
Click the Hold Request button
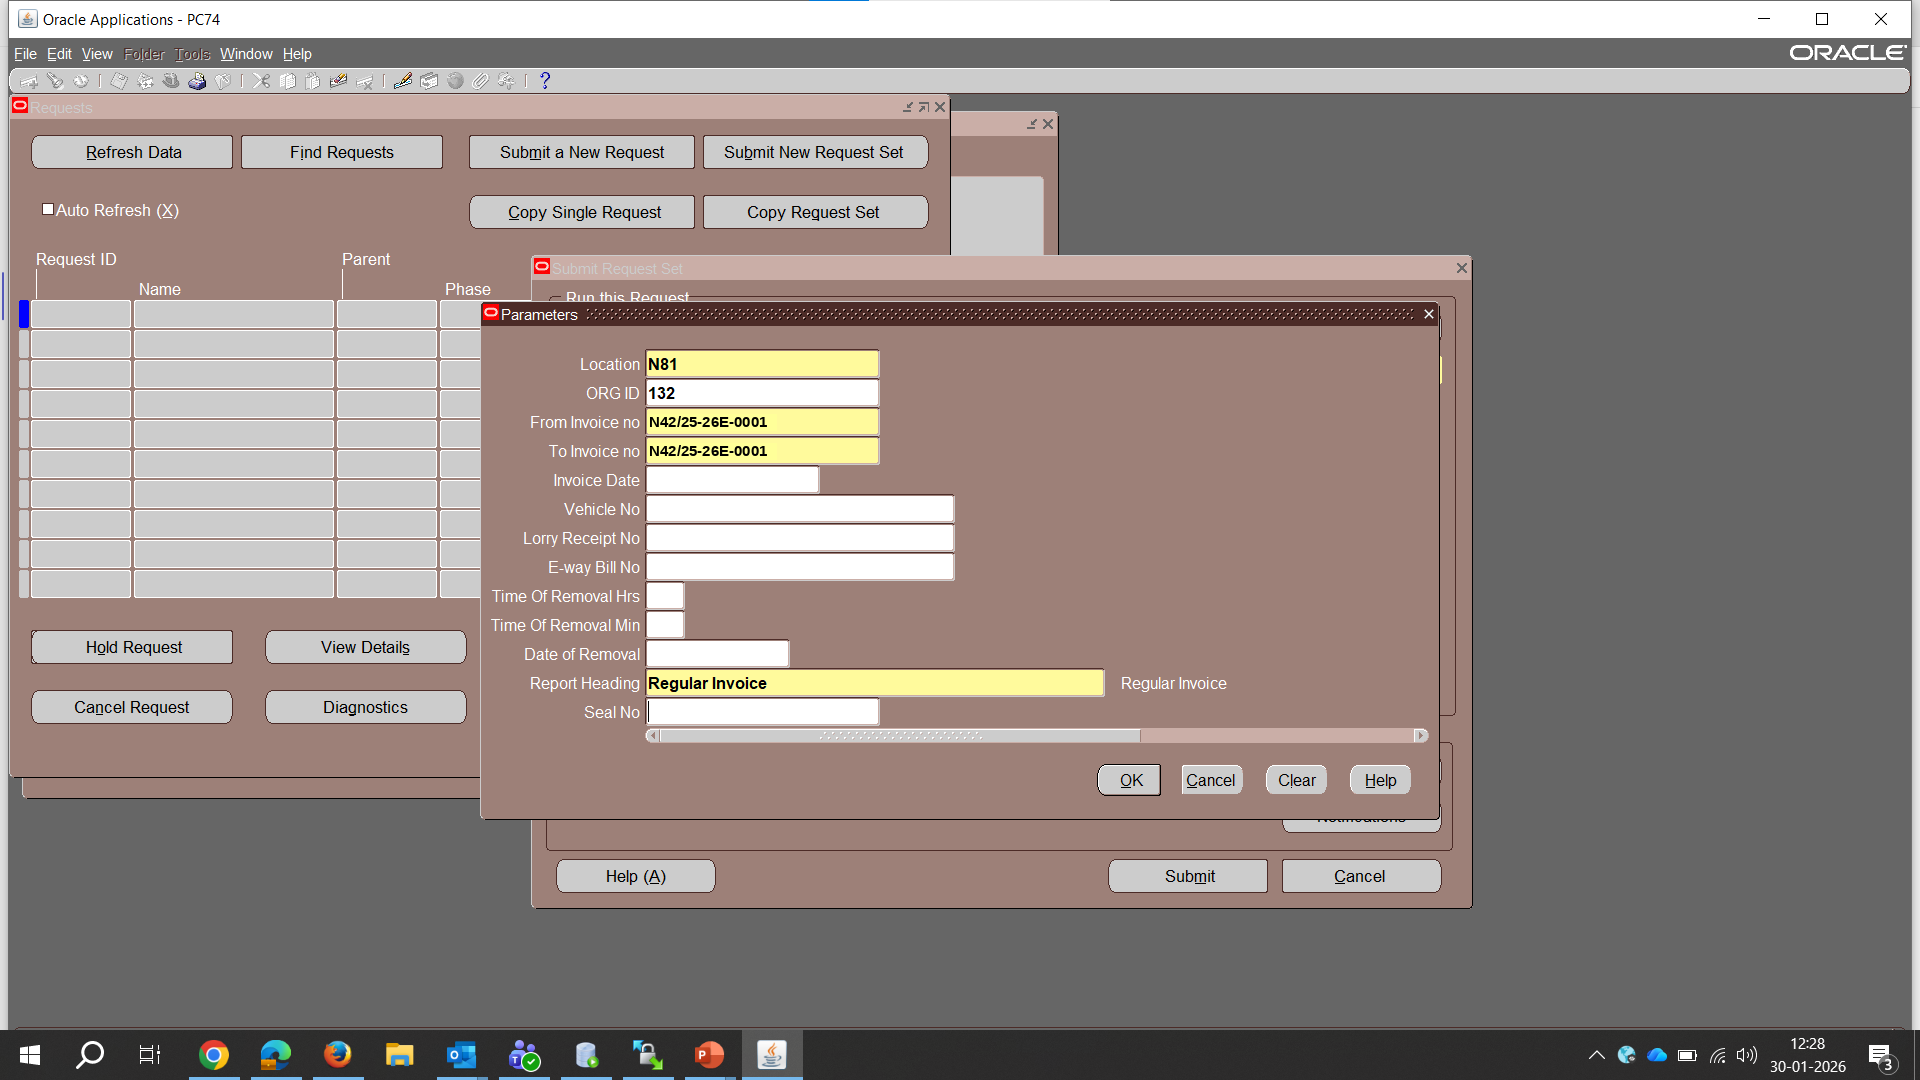(133, 647)
